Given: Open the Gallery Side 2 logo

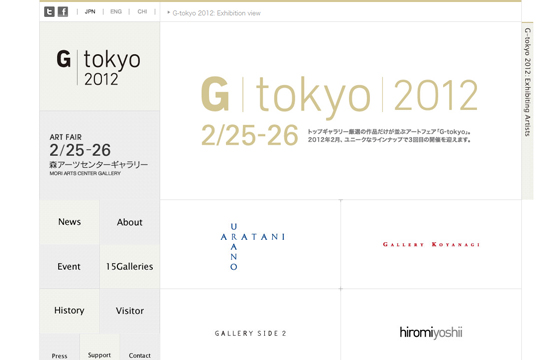Looking at the screenshot, I should point(250,333).
